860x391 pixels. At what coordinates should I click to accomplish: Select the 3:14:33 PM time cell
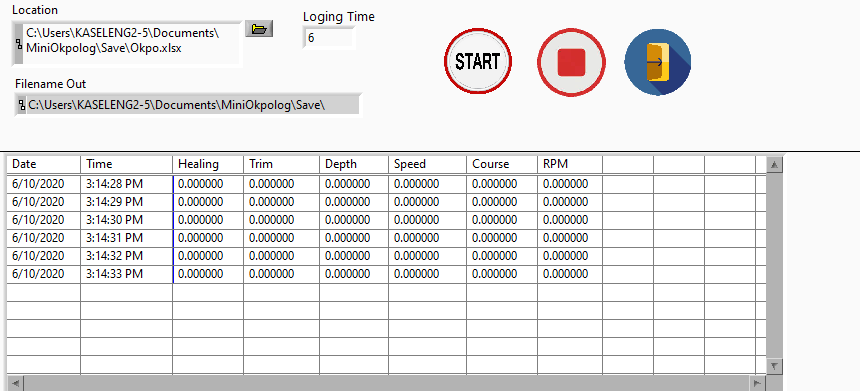[x=127, y=274]
